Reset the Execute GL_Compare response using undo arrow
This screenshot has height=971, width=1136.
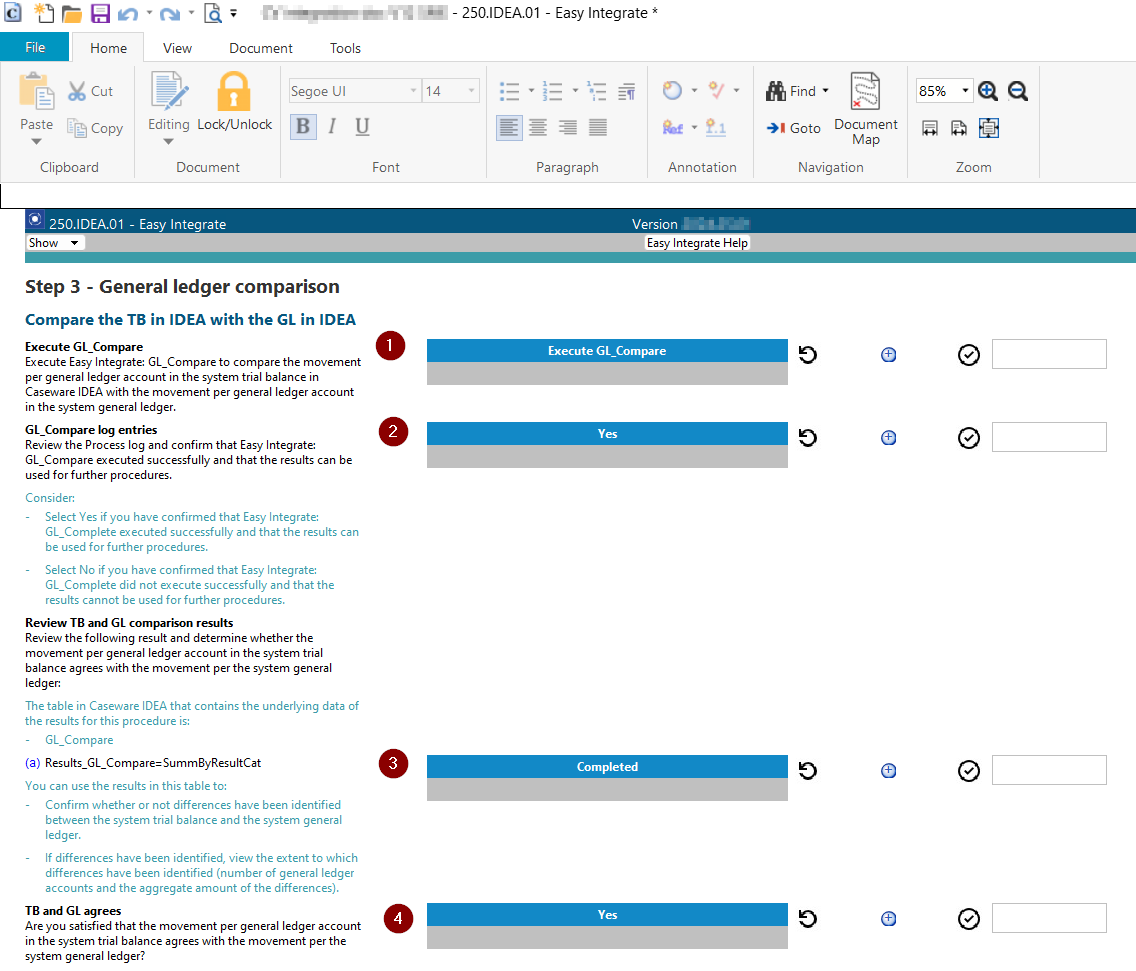pyautogui.click(x=808, y=354)
